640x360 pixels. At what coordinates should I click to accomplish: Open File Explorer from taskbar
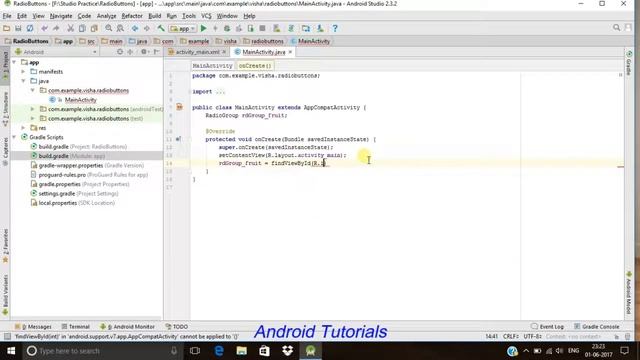pyautogui.click(x=242, y=351)
